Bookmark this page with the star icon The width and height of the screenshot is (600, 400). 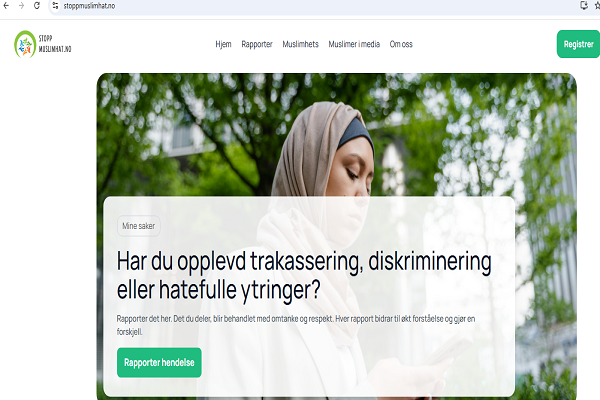(596, 5)
